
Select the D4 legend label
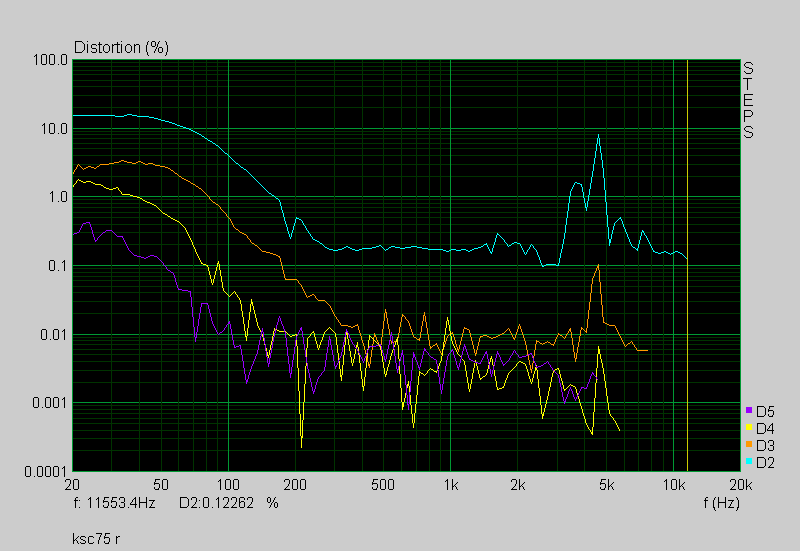765,429
